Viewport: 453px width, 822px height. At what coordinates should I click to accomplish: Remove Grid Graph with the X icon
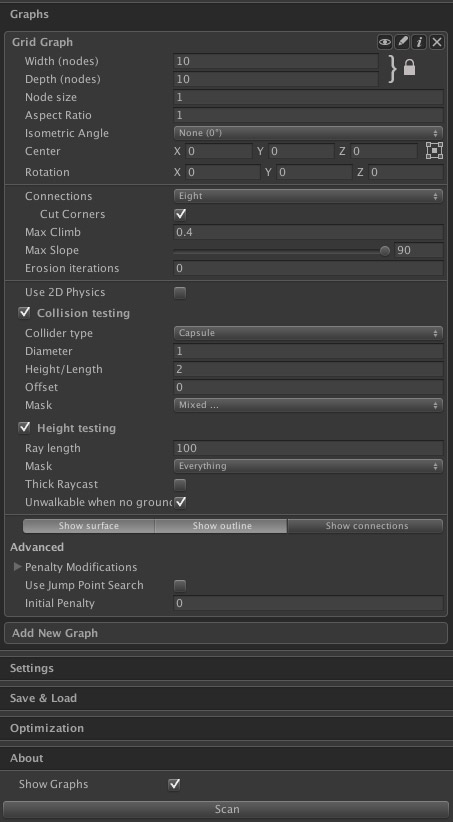tap(437, 42)
